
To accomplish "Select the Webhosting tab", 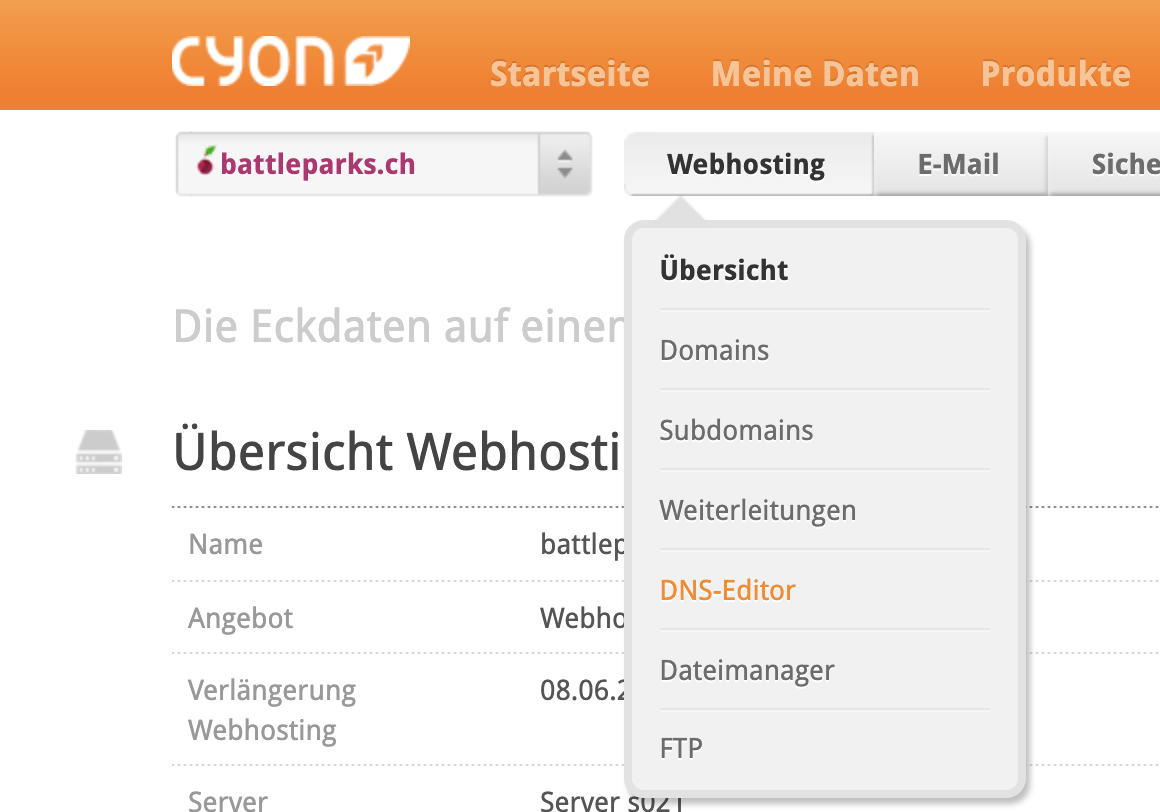I will [x=748, y=164].
